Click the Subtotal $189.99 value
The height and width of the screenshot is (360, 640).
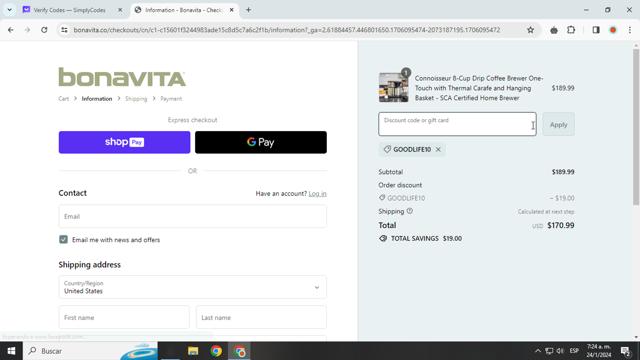tap(563, 172)
